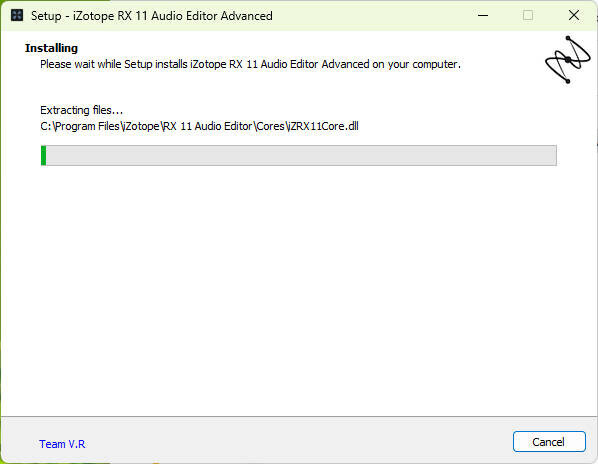Minimize the Setup installer window

pos(483,15)
